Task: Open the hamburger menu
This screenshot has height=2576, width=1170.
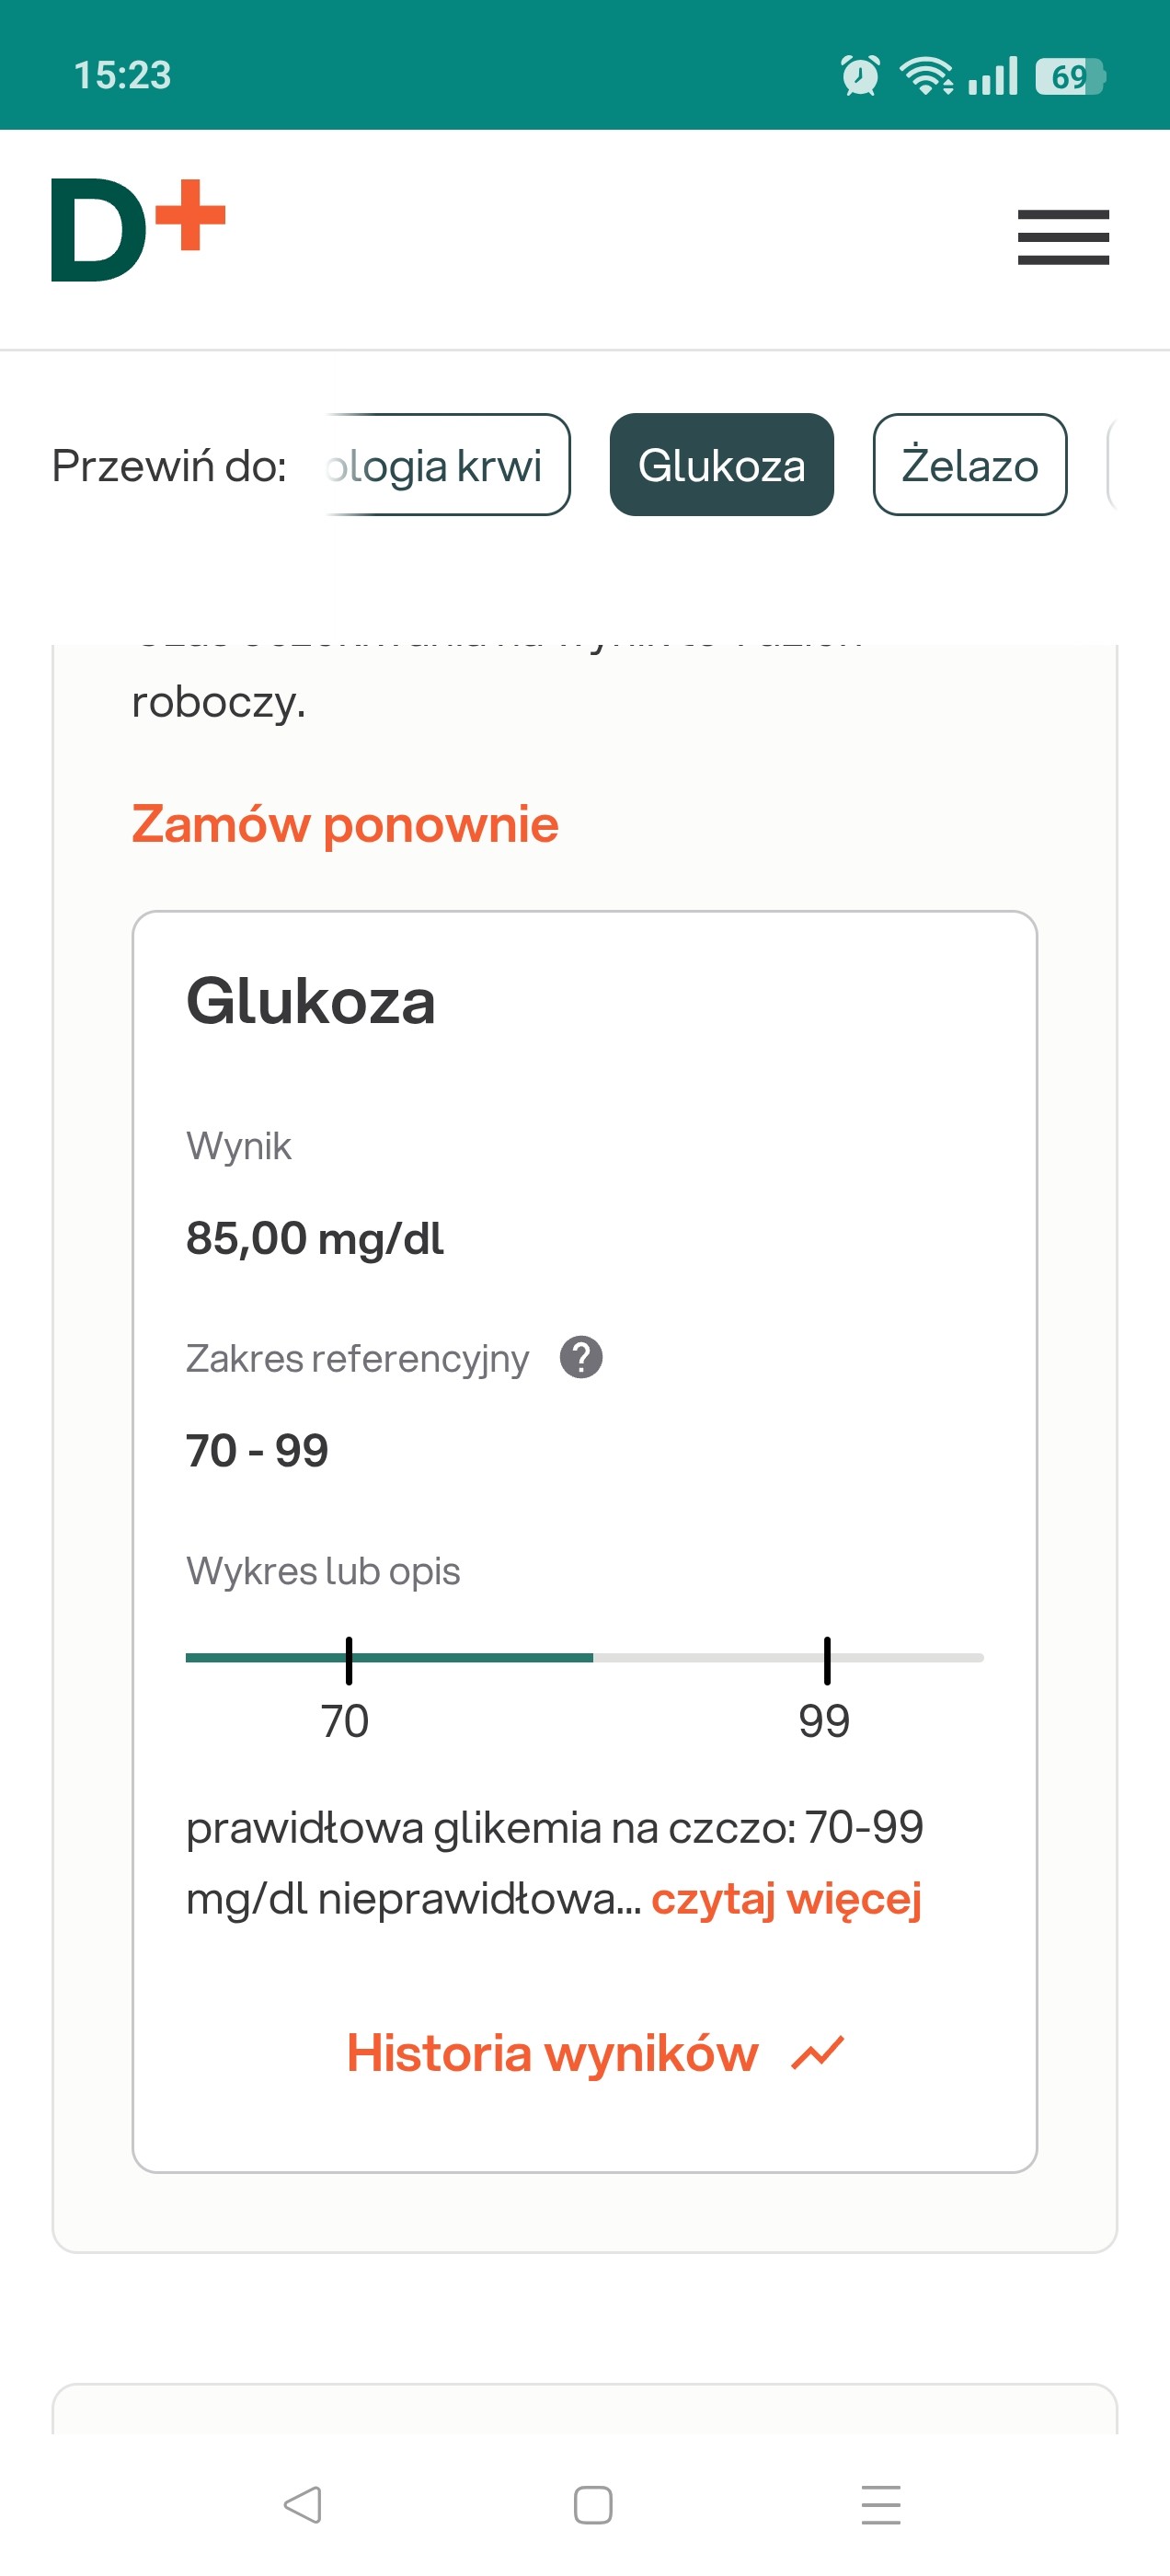Action: point(1063,237)
